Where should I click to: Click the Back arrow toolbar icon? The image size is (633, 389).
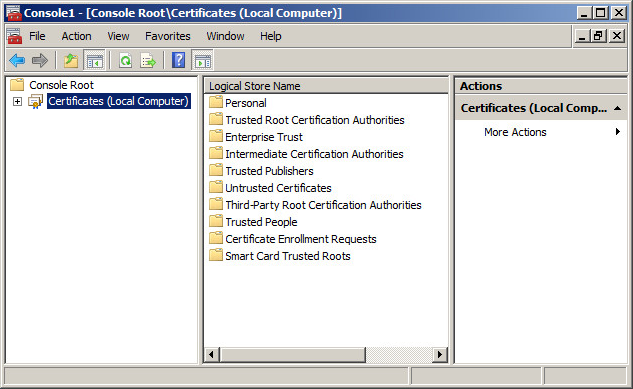pos(17,61)
